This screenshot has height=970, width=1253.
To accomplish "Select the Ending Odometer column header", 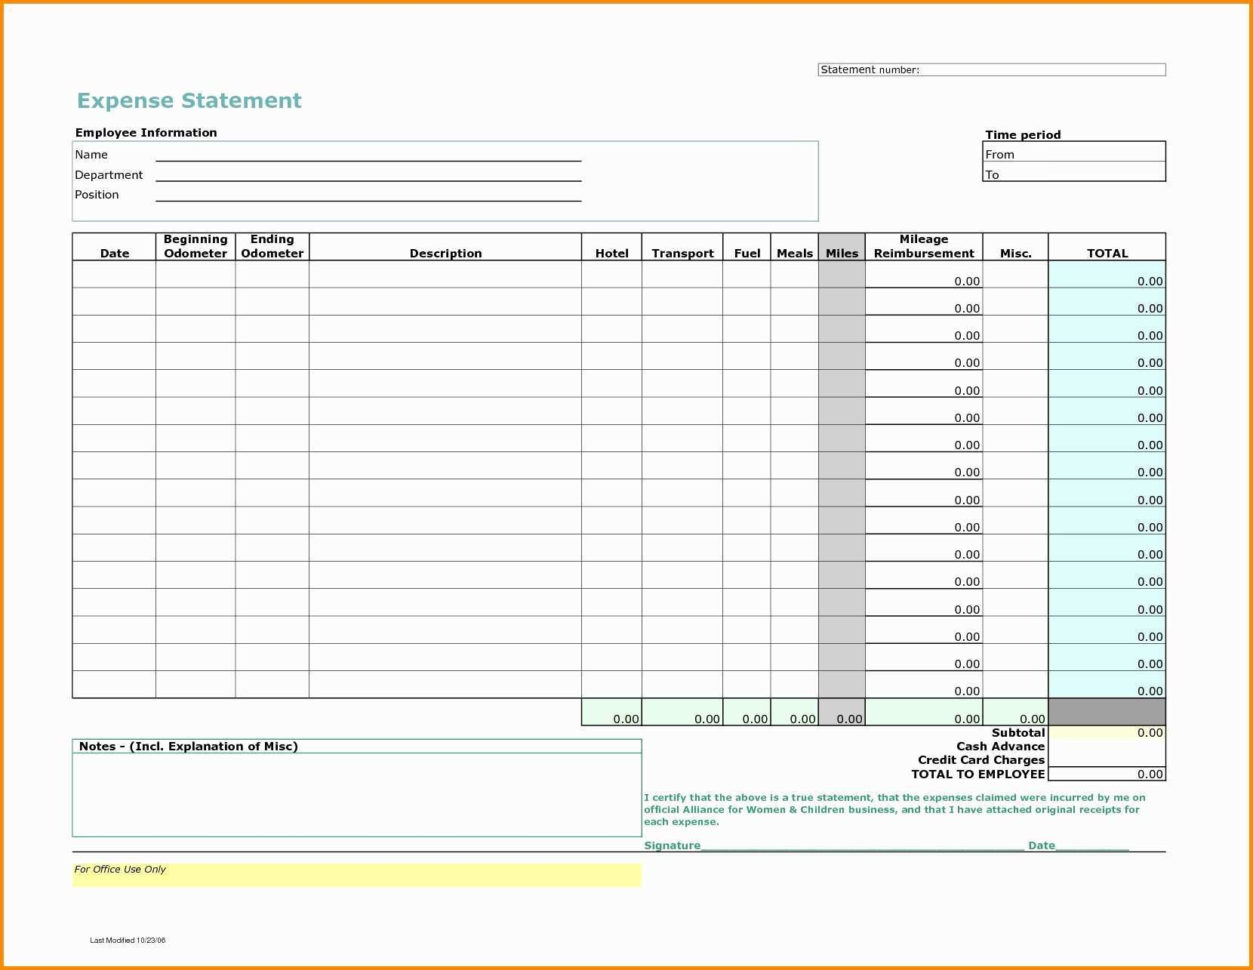I will click(x=271, y=246).
